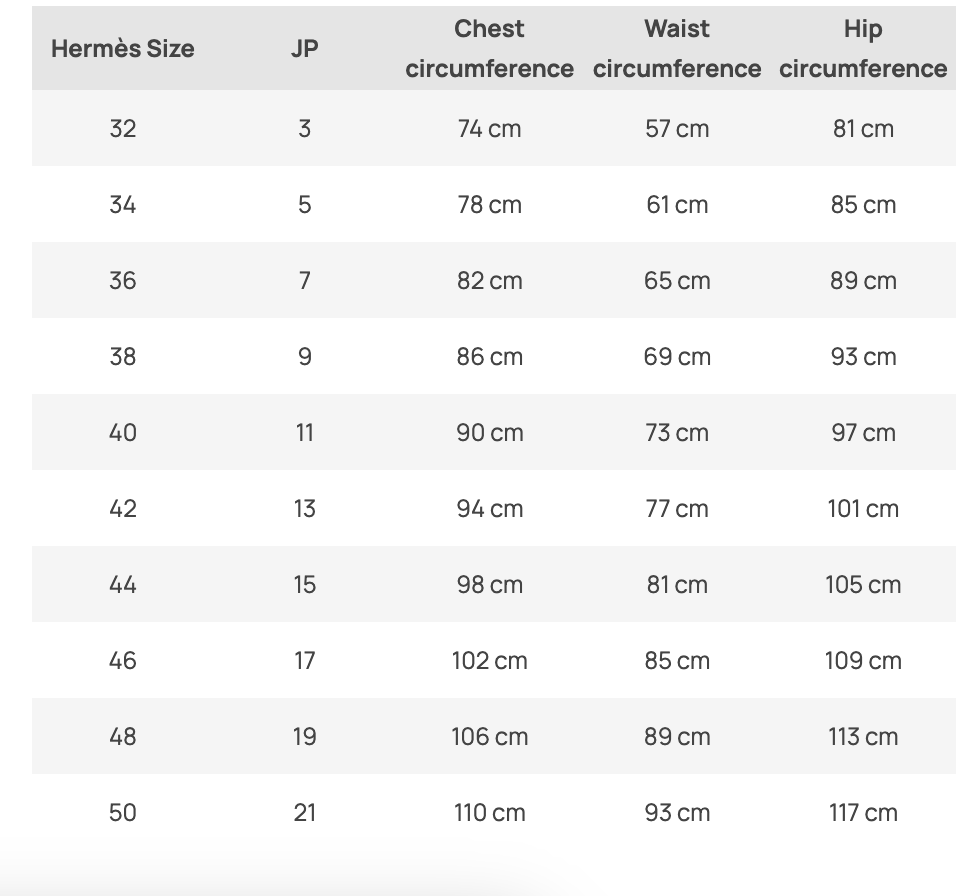This screenshot has height=896, width=976.
Task: Select Hermès size 50 cell
Action: click(x=123, y=812)
